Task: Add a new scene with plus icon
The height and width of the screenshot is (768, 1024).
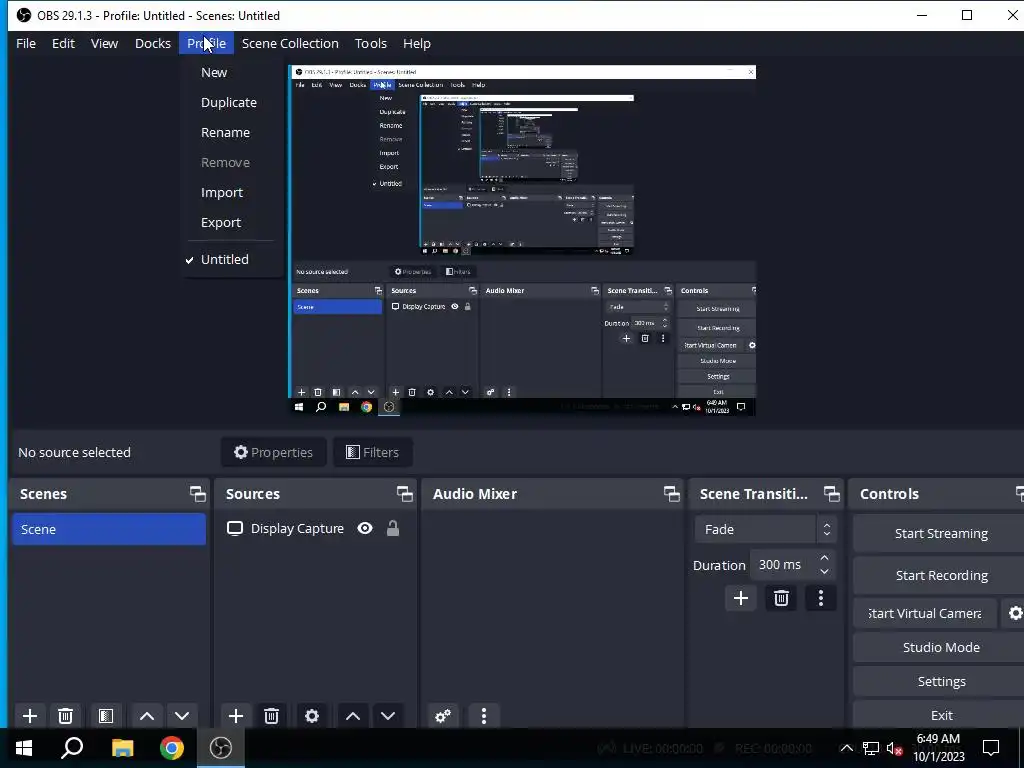Action: [29, 716]
